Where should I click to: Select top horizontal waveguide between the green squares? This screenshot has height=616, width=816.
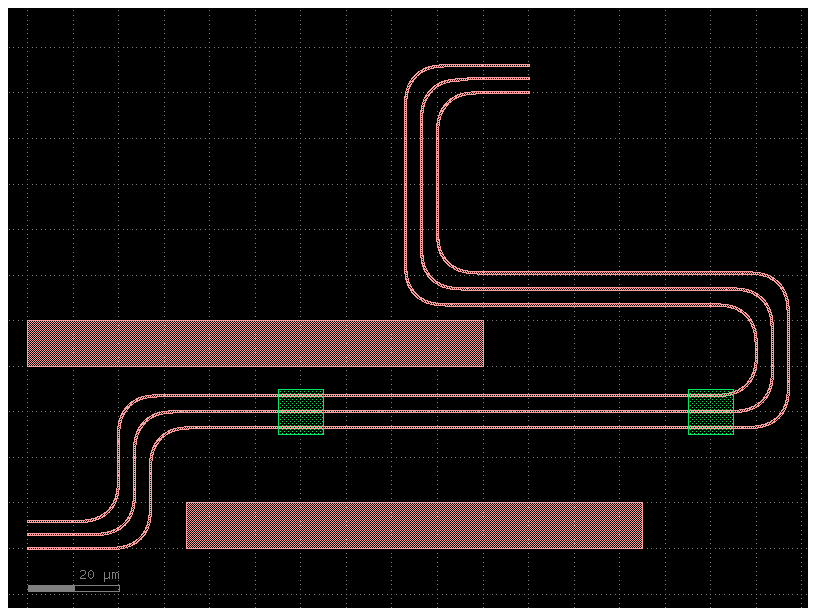500,396
